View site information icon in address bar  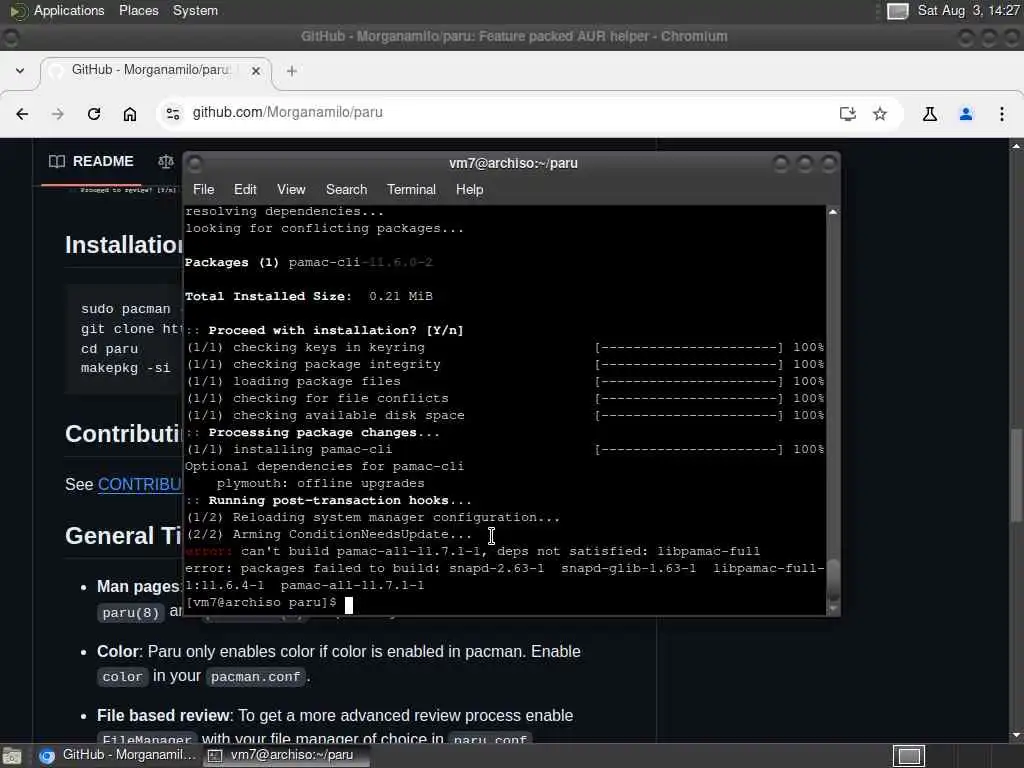click(x=173, y=114)
